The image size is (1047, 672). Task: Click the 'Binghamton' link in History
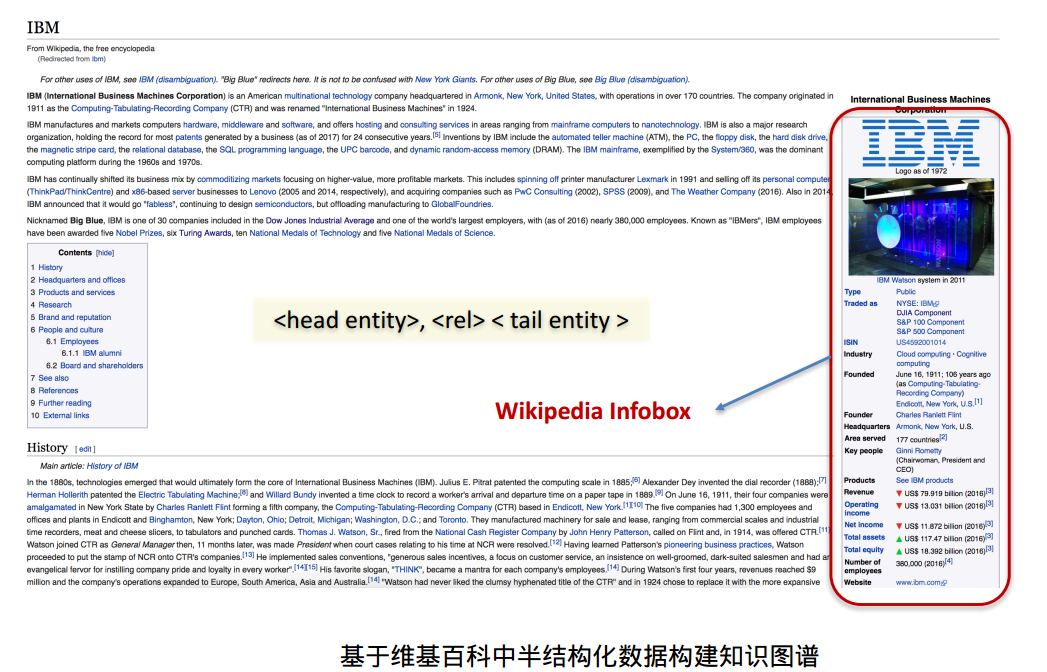[170, 520]
